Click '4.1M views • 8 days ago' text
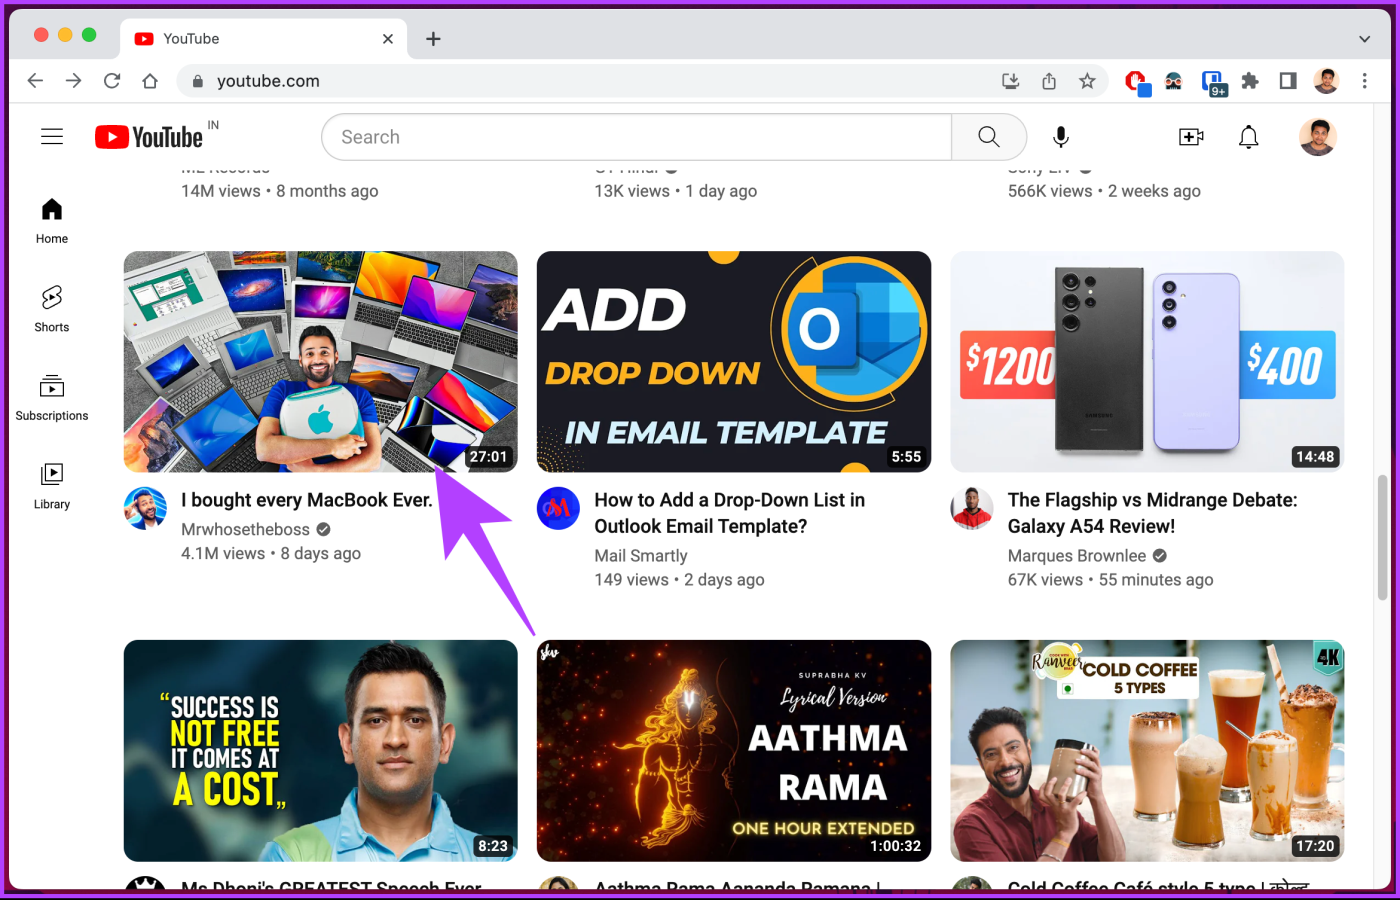Image resolution: width=1400 pixels, height=900 pixels. [x=271, y=553]
